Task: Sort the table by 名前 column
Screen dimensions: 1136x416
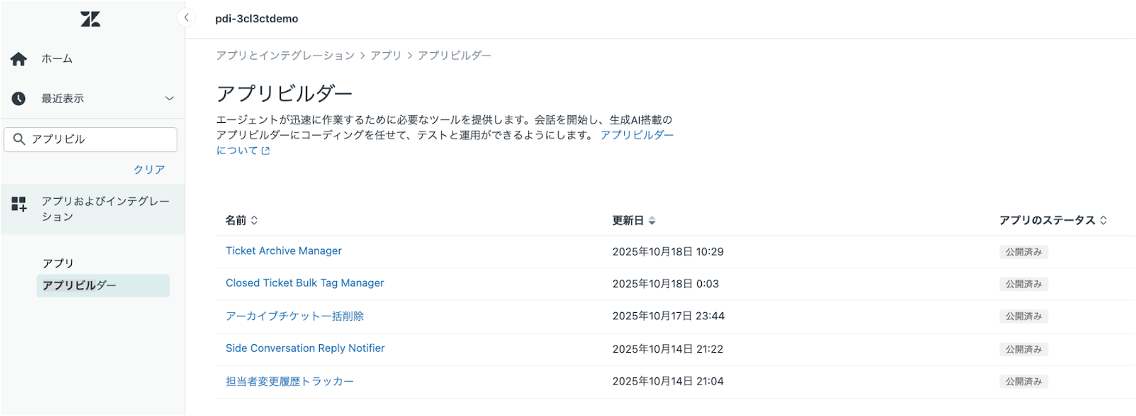Action: pyautogui.click(x=254, y=220)
